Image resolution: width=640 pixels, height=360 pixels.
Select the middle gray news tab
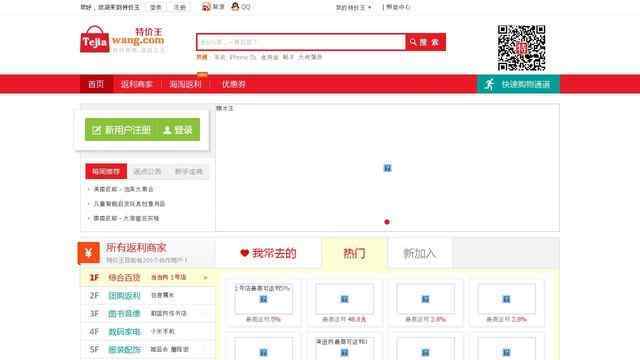147,171
